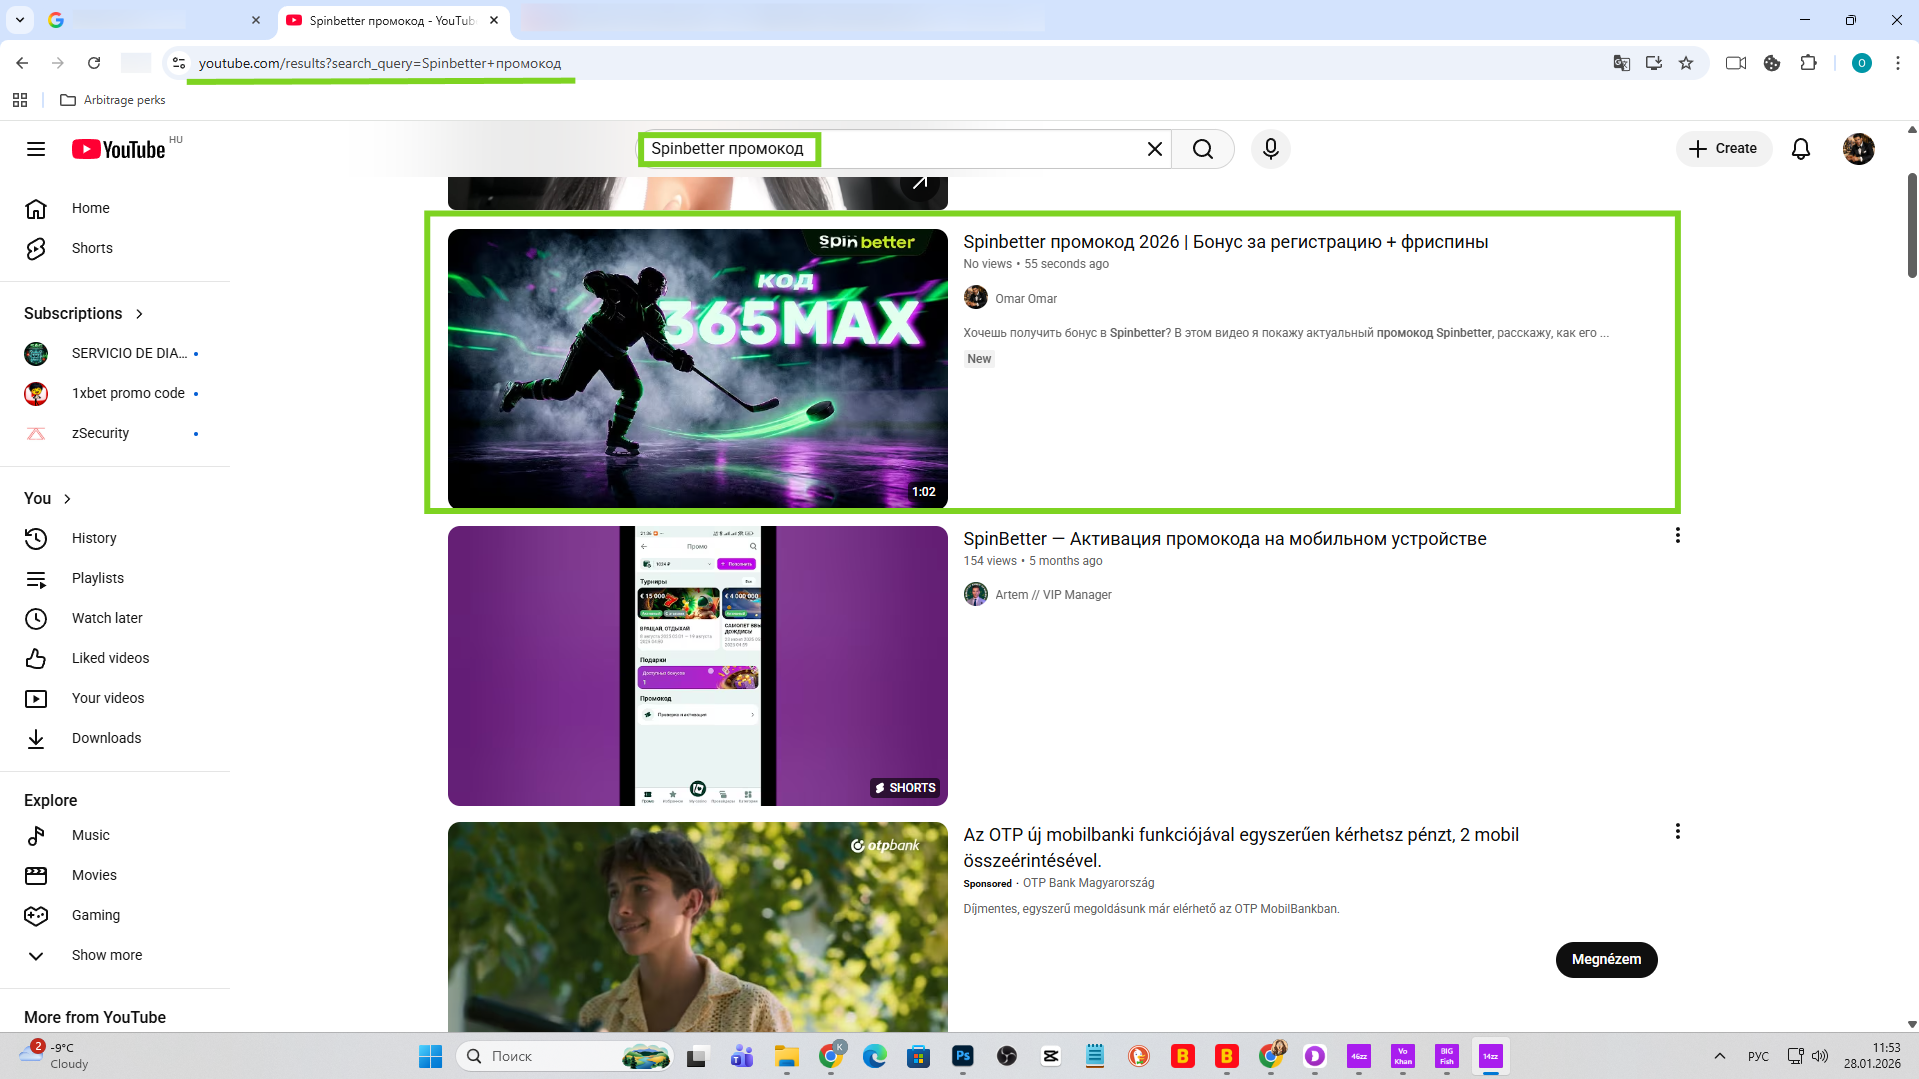
Task: Open Chrome profile icon
Action: pyautogui.click(x=1862, y=63)
